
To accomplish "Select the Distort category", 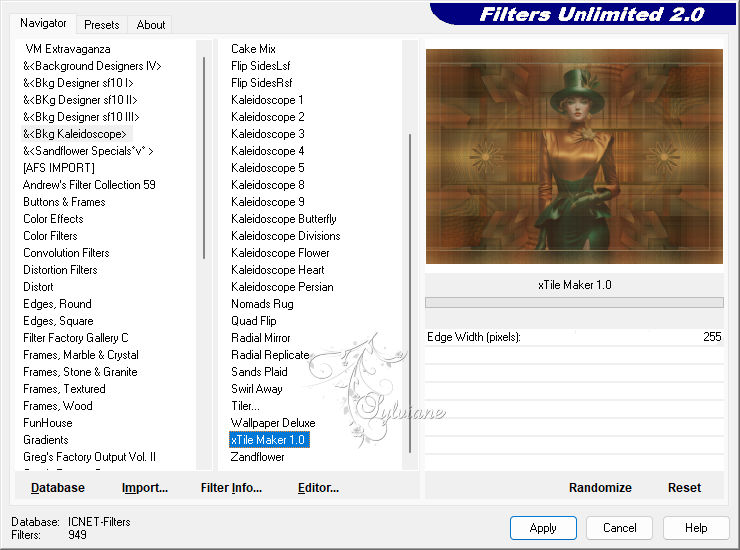I will (38, 287).
